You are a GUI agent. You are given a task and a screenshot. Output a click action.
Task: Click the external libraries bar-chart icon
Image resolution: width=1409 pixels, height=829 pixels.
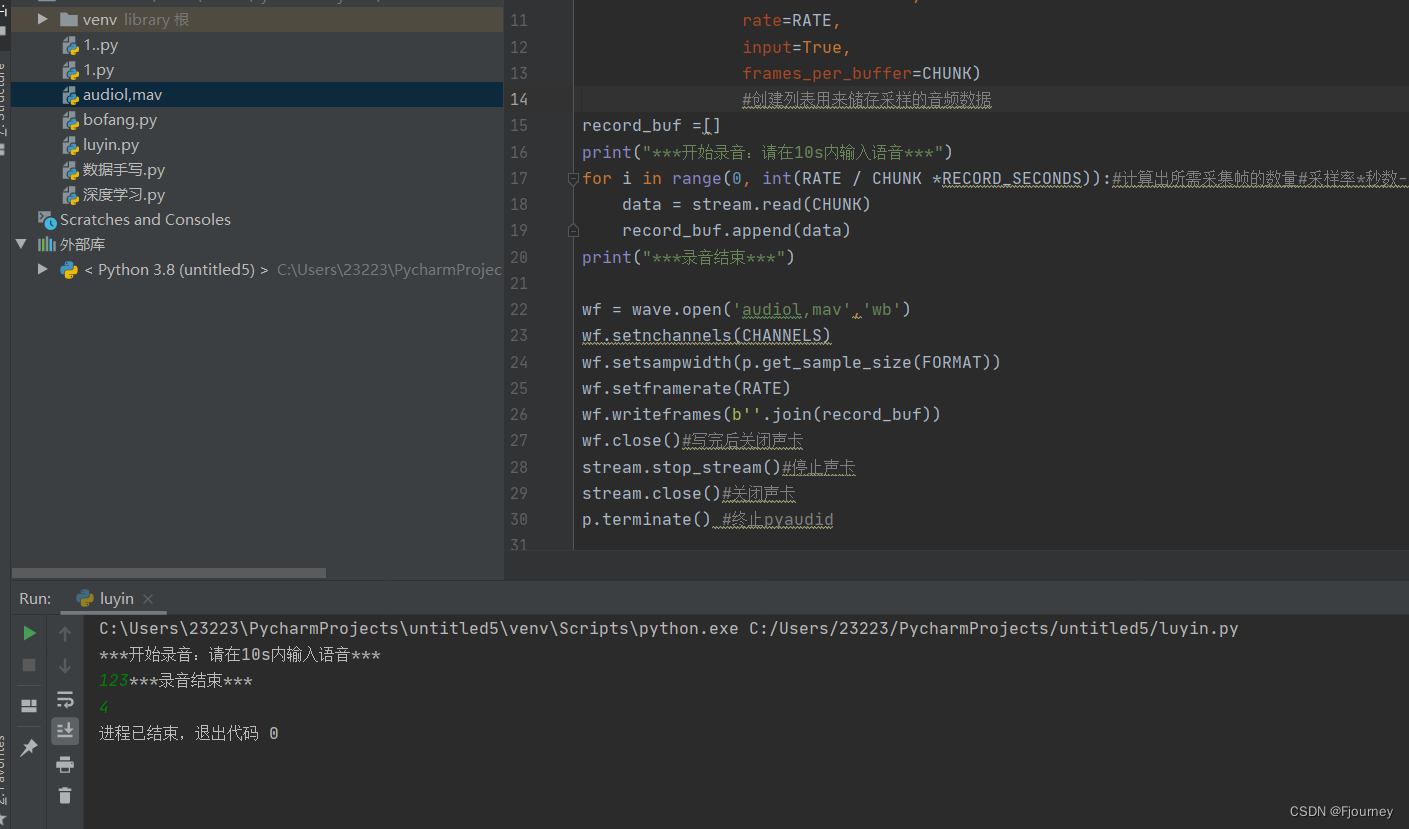click(47, 244)
